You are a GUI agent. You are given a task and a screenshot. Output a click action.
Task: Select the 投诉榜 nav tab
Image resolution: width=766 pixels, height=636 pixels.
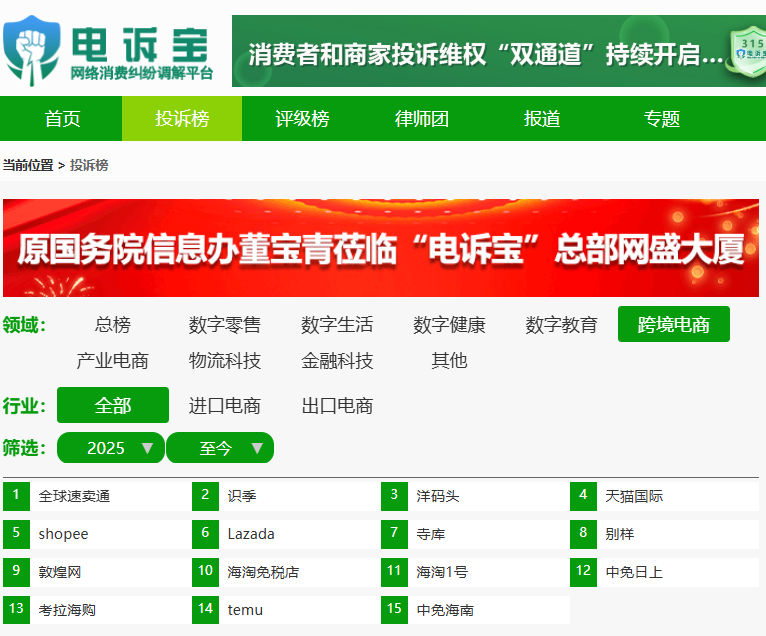182,119
